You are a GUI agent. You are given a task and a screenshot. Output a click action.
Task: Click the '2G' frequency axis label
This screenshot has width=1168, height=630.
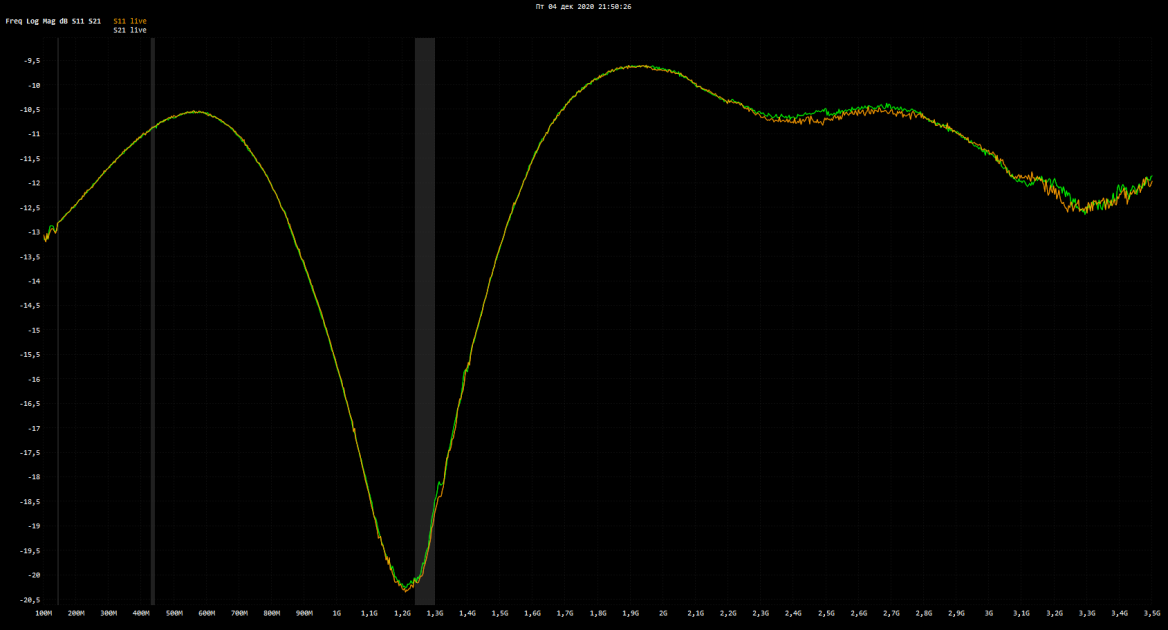[663, 614]
